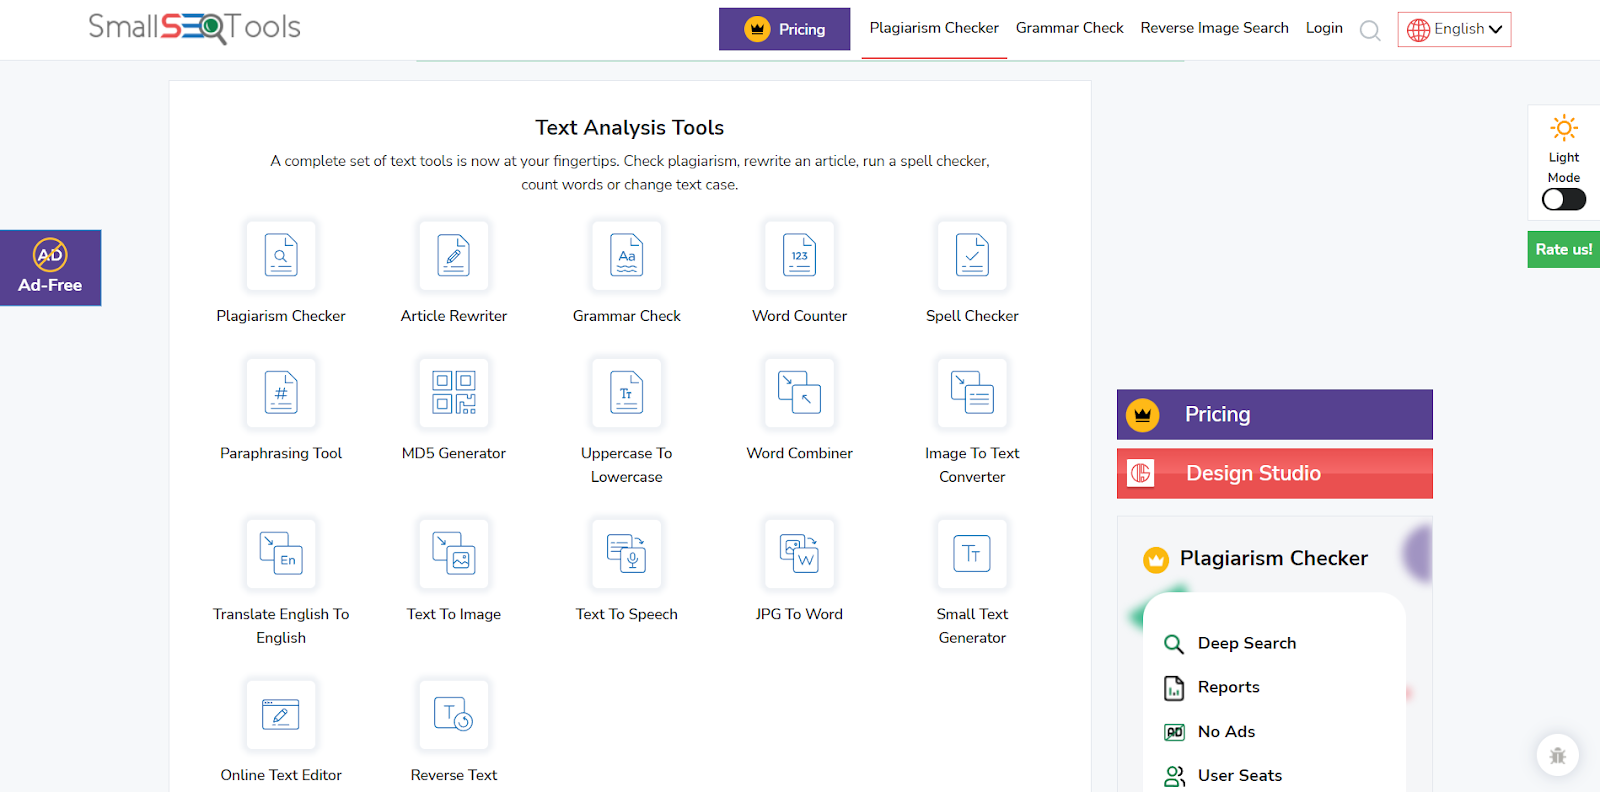The width and height of the screenshot is (1600, 792).
Task: Click the Deep Search feature text
Action: [1247, 643]
